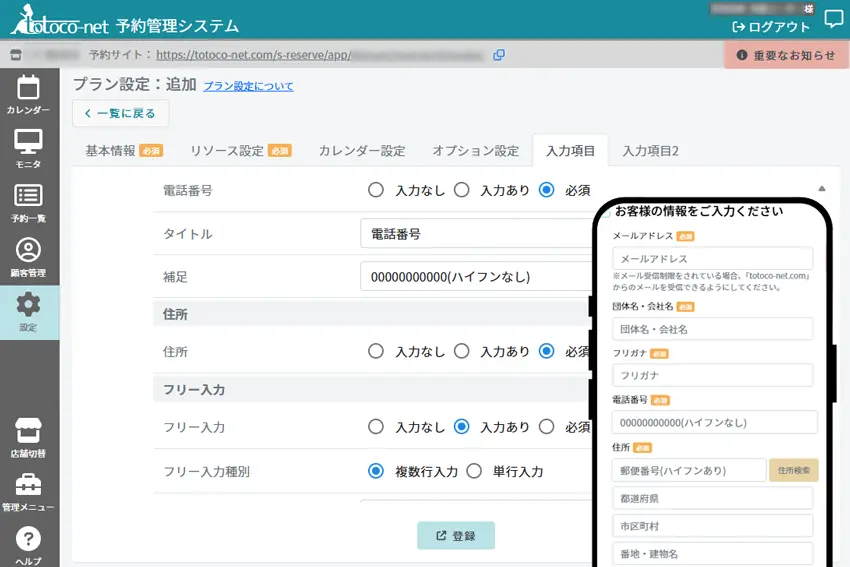Select 入力あり for 住所

pyautogui.click(x=461, y=351)
